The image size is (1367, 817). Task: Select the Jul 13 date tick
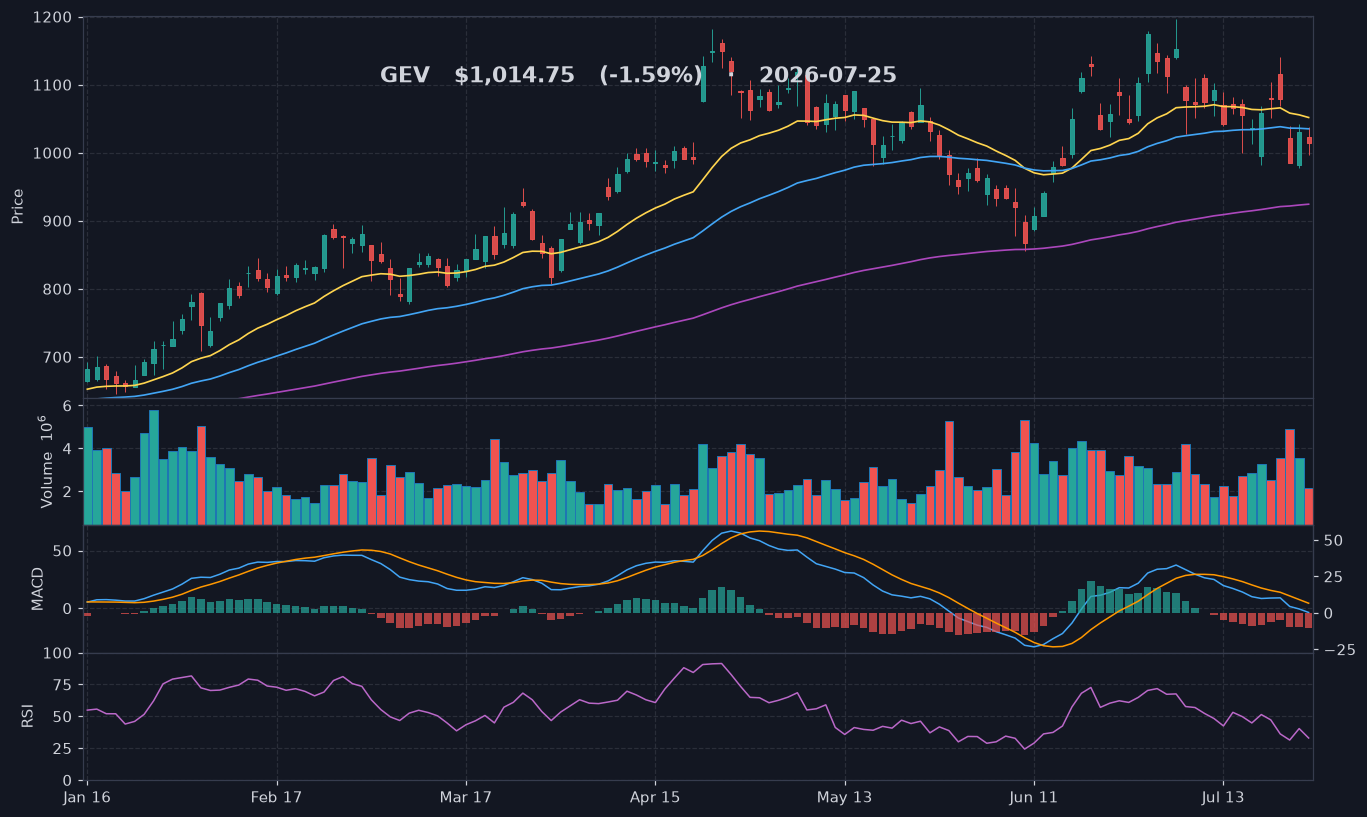tap(1223, 798)
